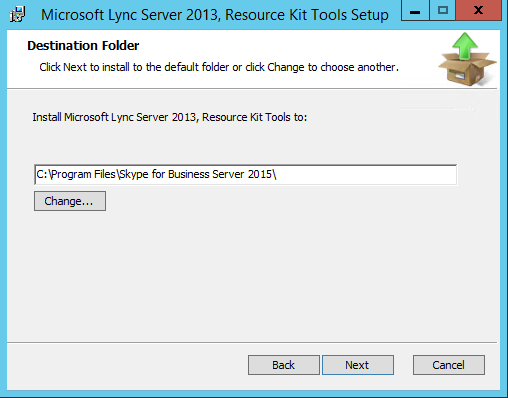Click the "Install Microsoft Lync Server 2013, Resource Kit Tools to:" label

[x=169, y=117]
